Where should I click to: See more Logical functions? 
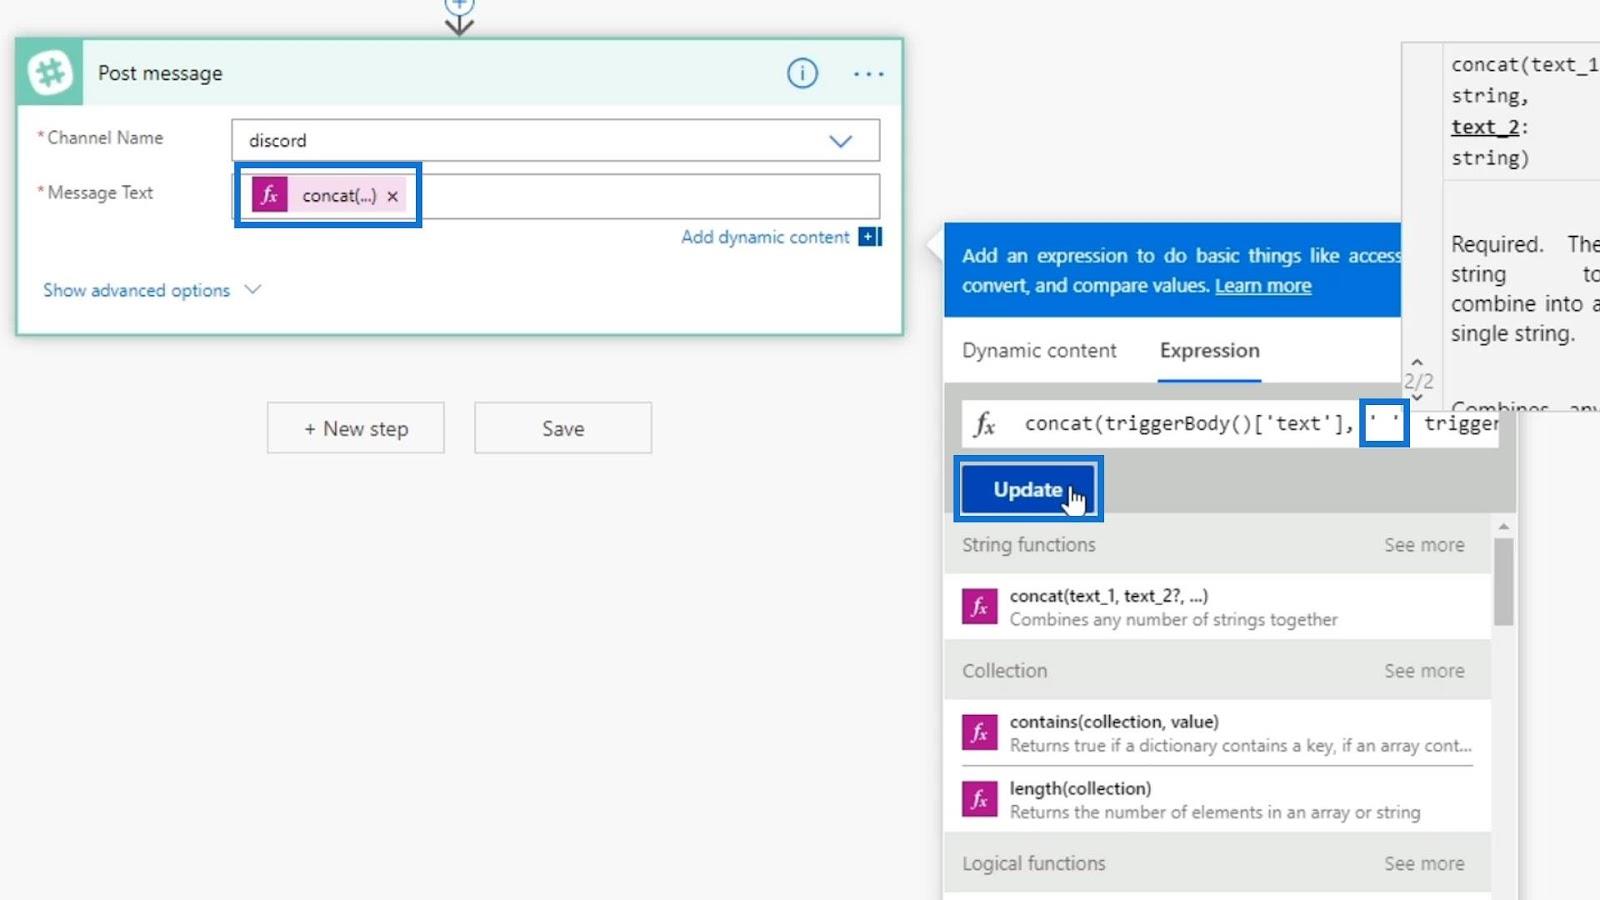tap(1424, 863)
